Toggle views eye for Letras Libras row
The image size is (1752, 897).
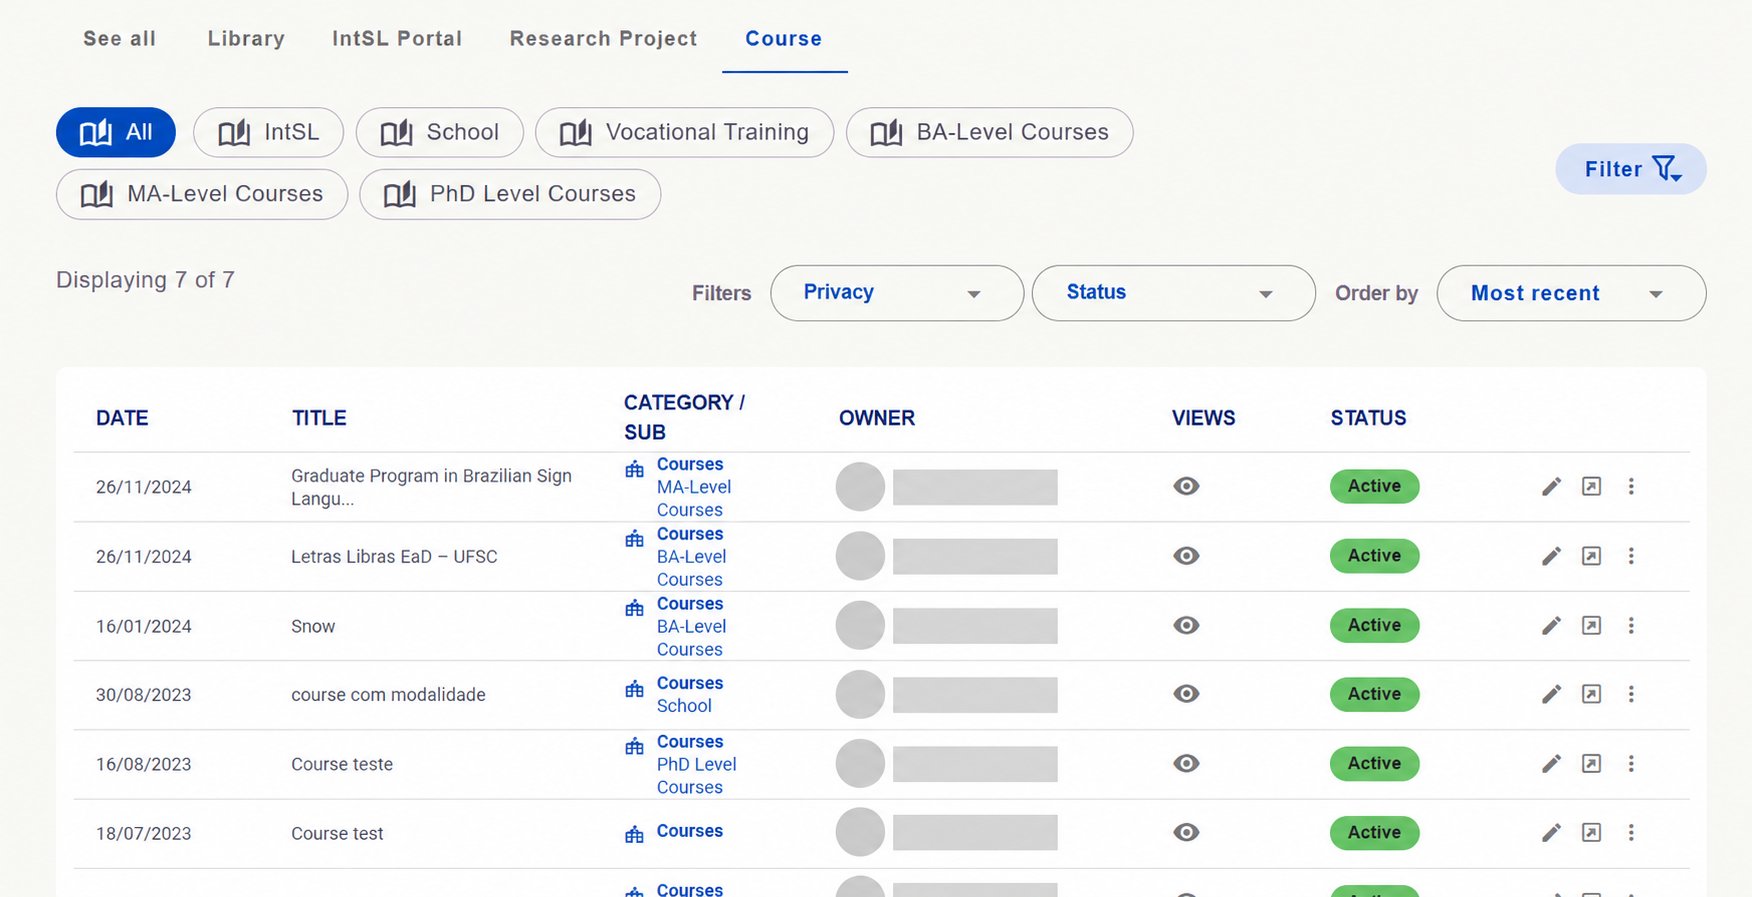tap(1186, 556)
